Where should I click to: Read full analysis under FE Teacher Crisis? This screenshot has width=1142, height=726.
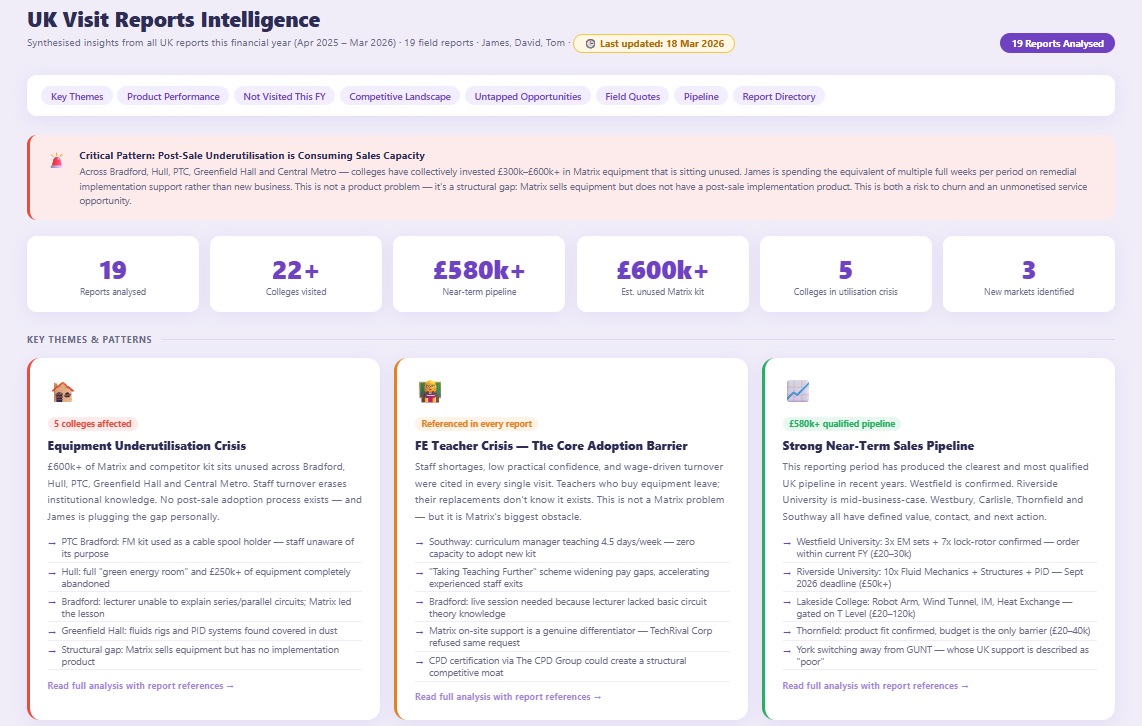click(x=507, y=697)
